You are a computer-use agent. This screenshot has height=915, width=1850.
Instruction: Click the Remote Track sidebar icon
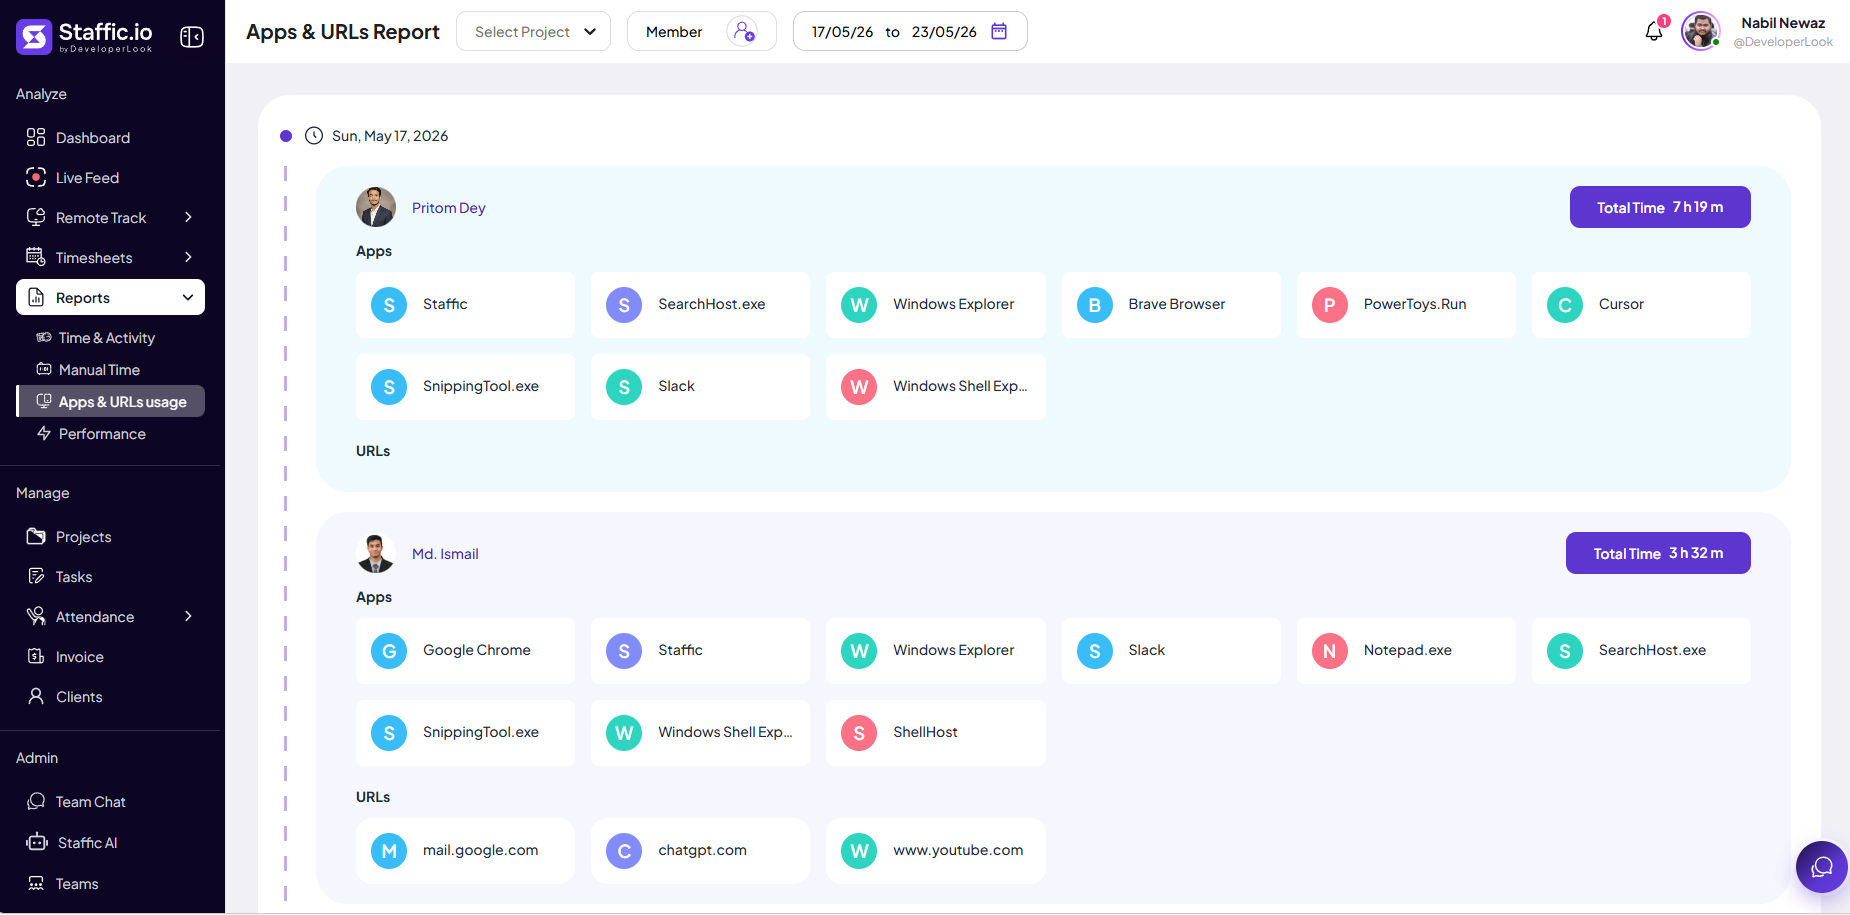tap(36, 217)
